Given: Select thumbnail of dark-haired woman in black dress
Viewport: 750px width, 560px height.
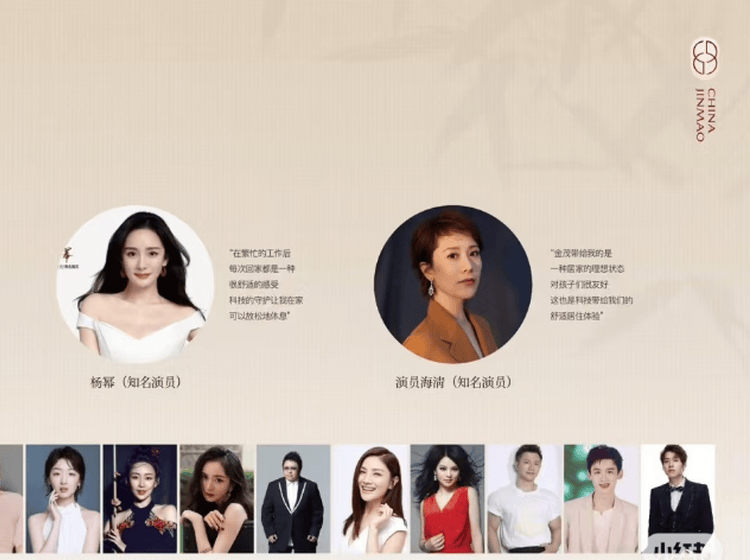Looking at the screenshot, I should tap(217, 498).
